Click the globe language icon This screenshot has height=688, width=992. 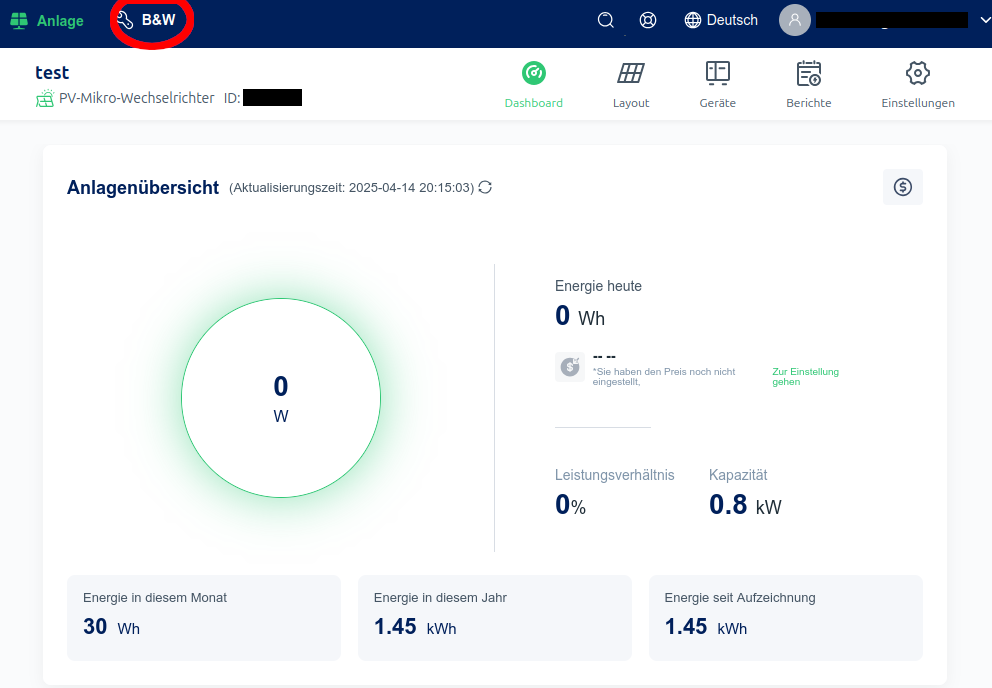pyautogui.click(x=693, y=20)
